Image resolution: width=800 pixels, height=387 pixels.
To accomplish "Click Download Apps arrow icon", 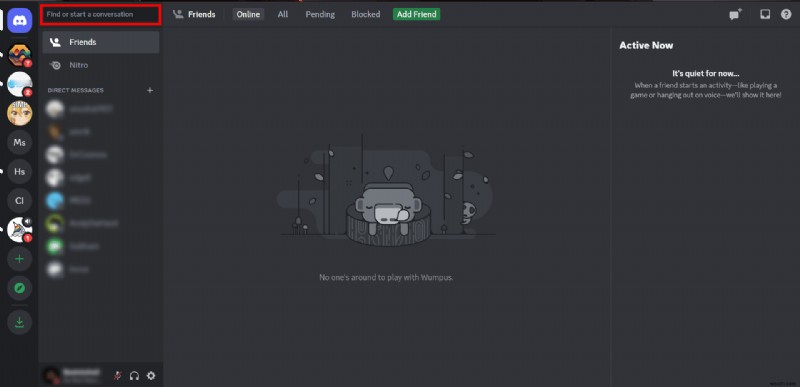I will (19, 322).
